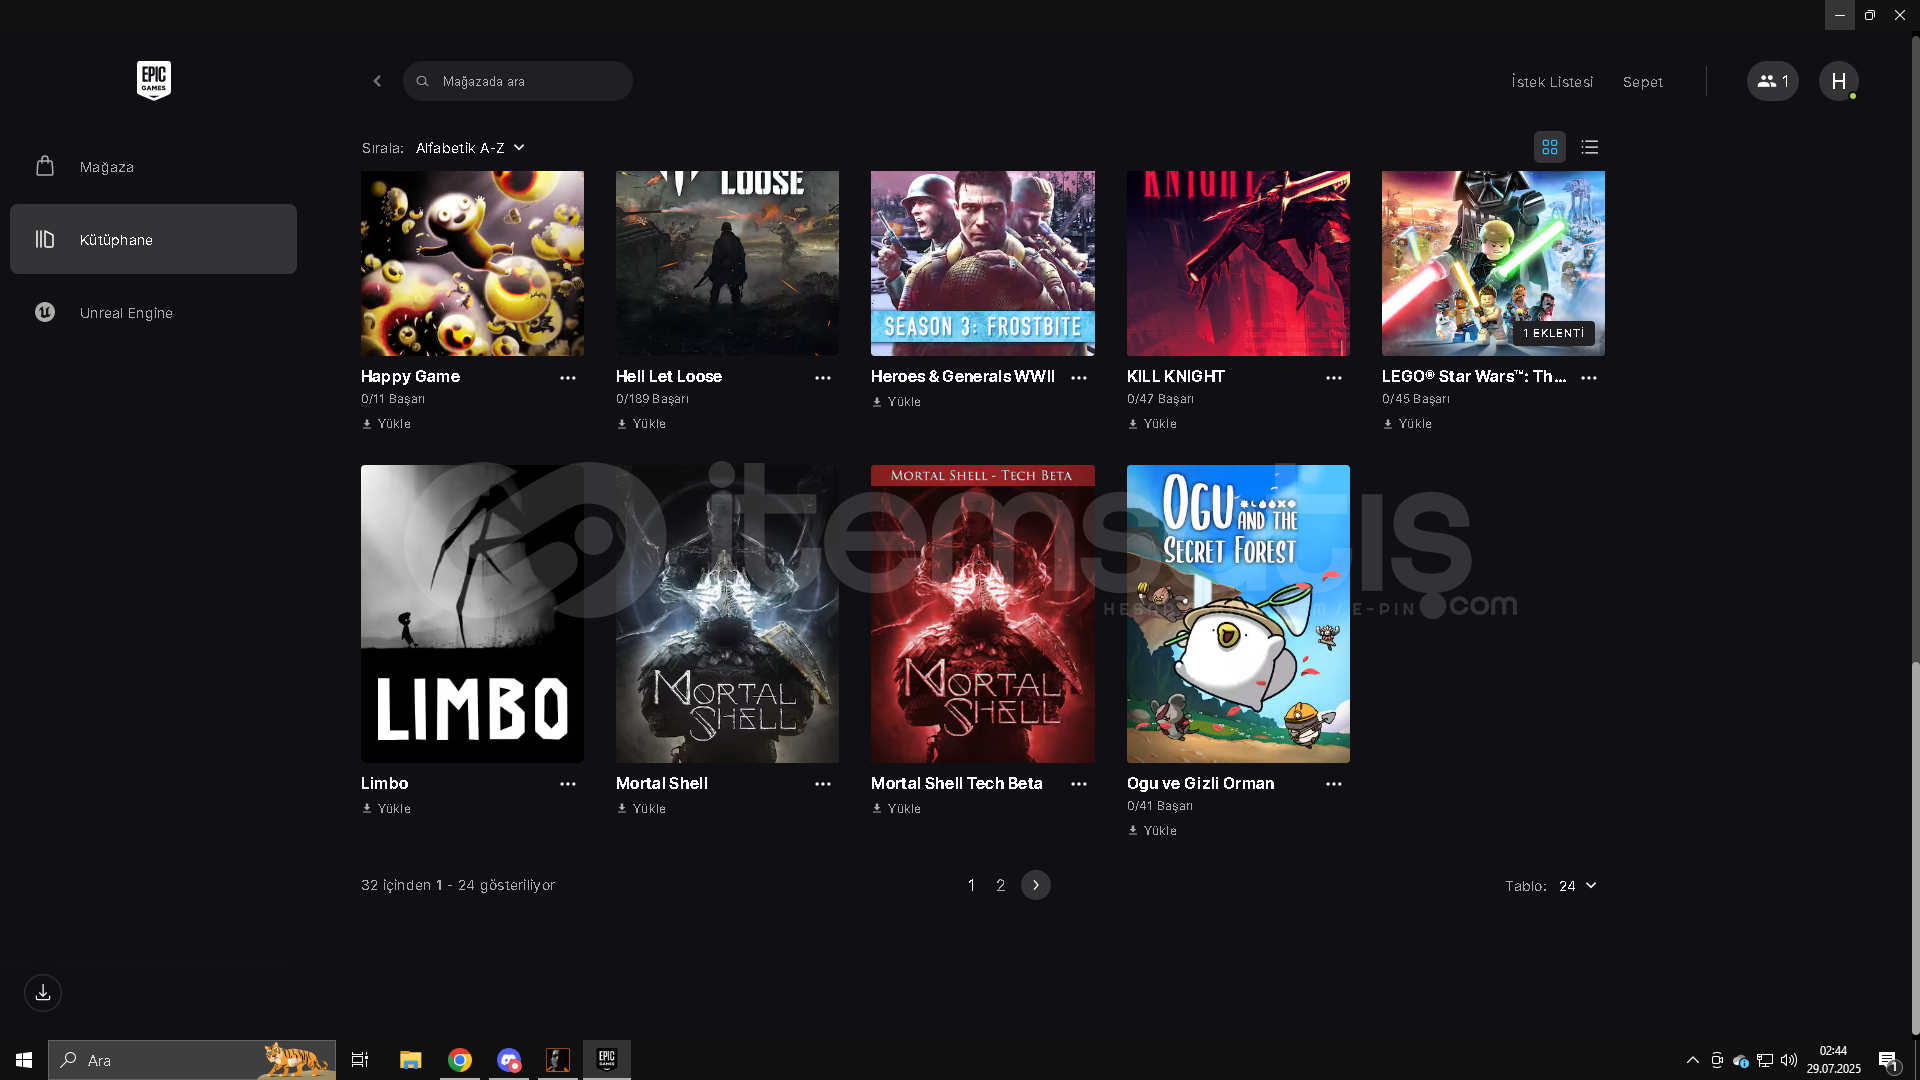Image resolution: width=1920 pixels, height=1080 pixels.
Task: Click the library vertical scrollbar
Action: click(x=1915, y=848)
